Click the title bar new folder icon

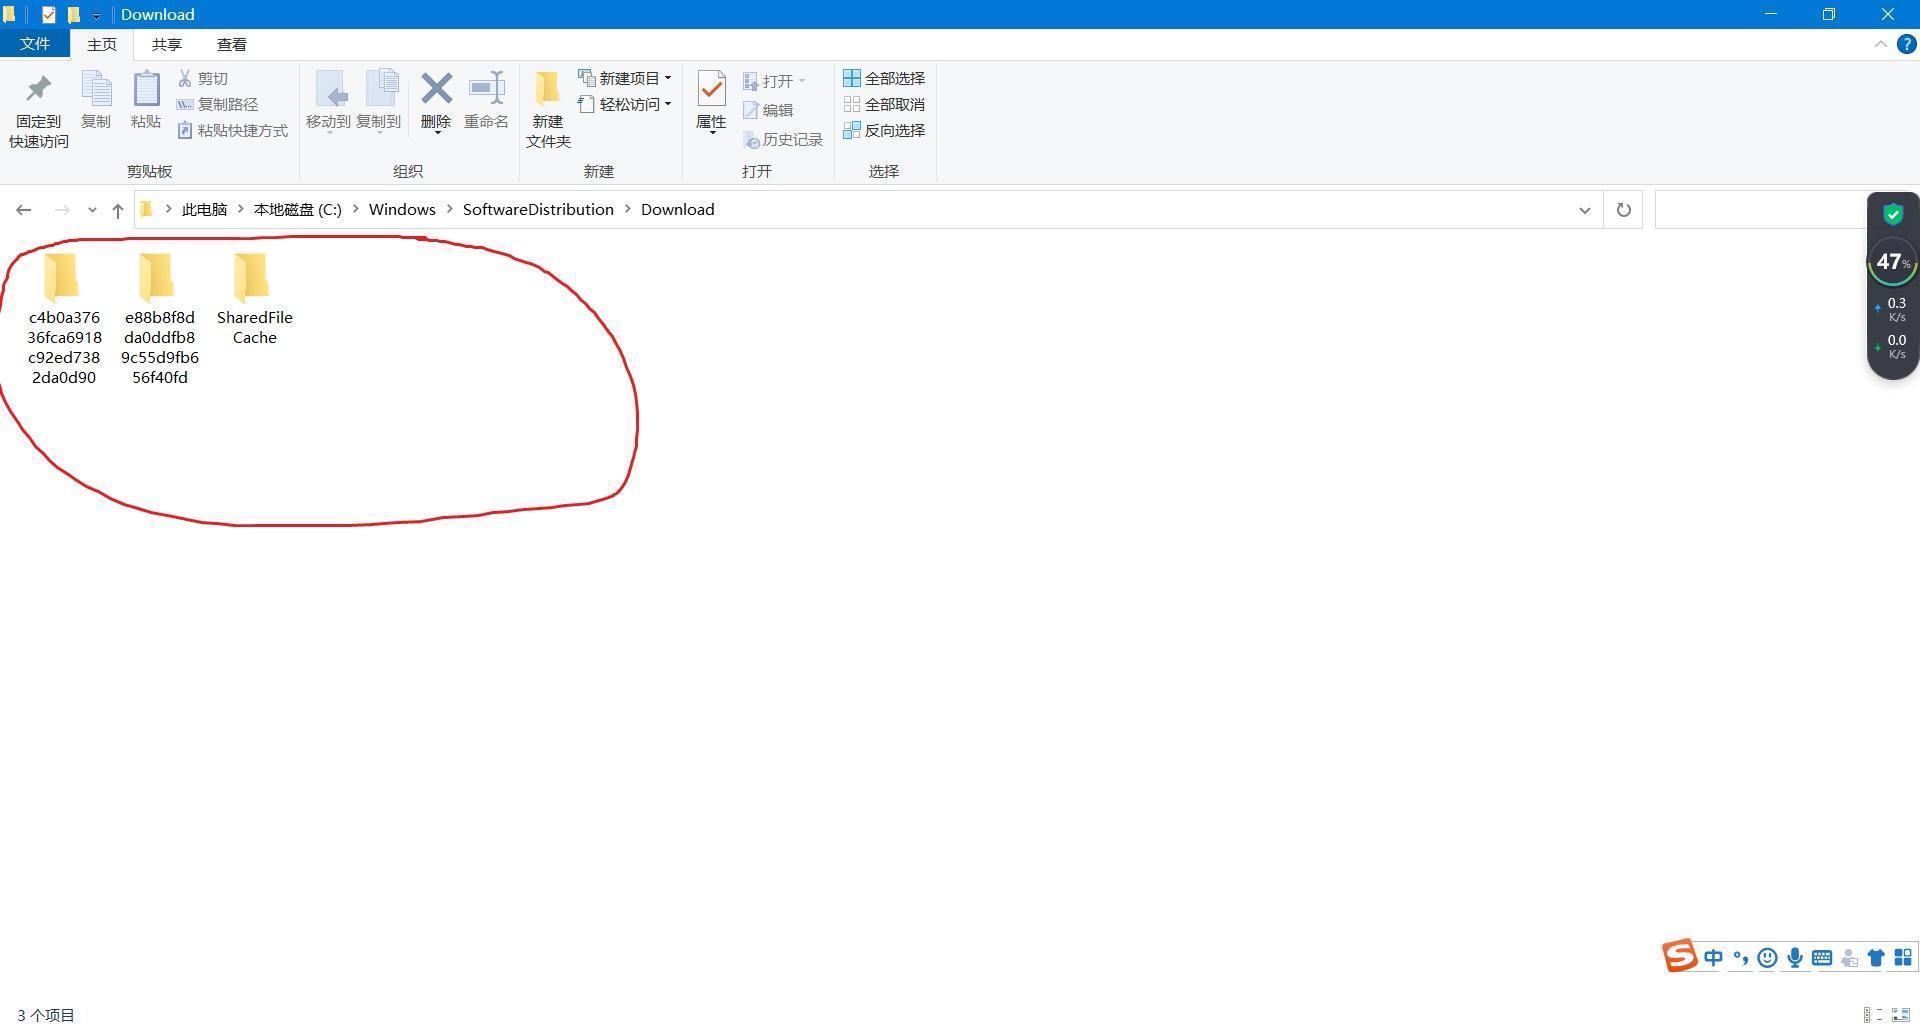(73, 14)
